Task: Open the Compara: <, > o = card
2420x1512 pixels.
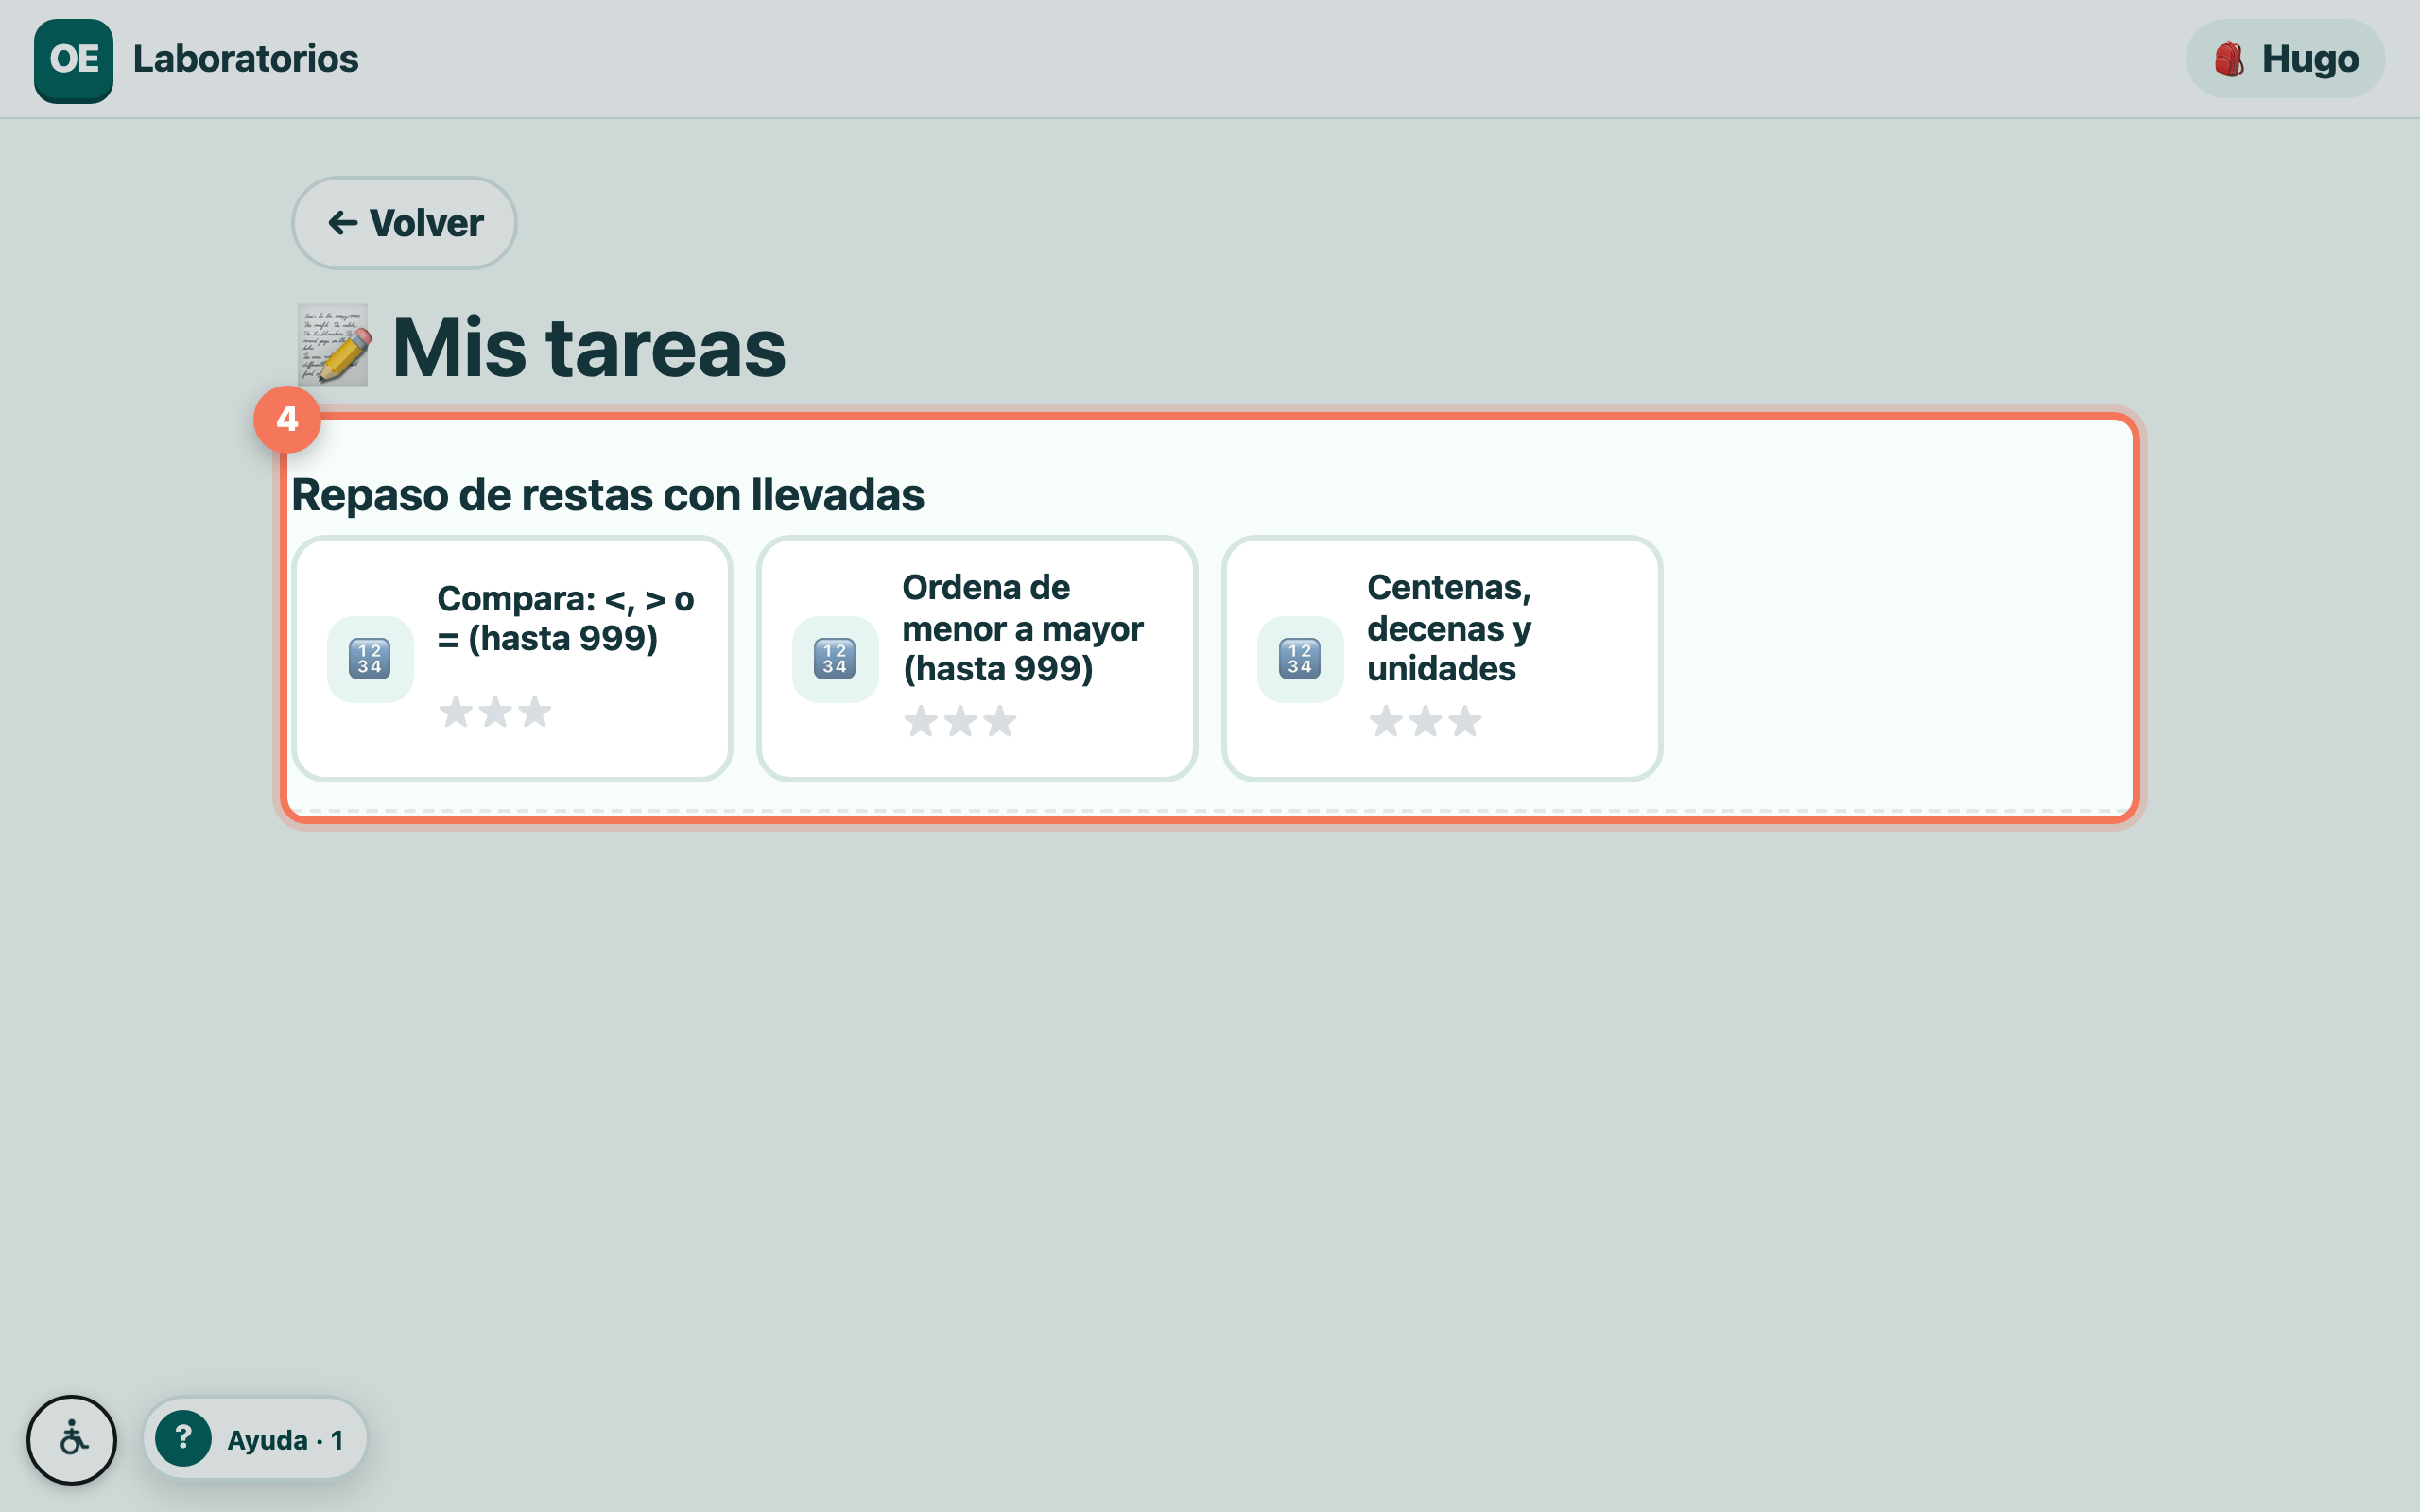Action: (512, 658)
